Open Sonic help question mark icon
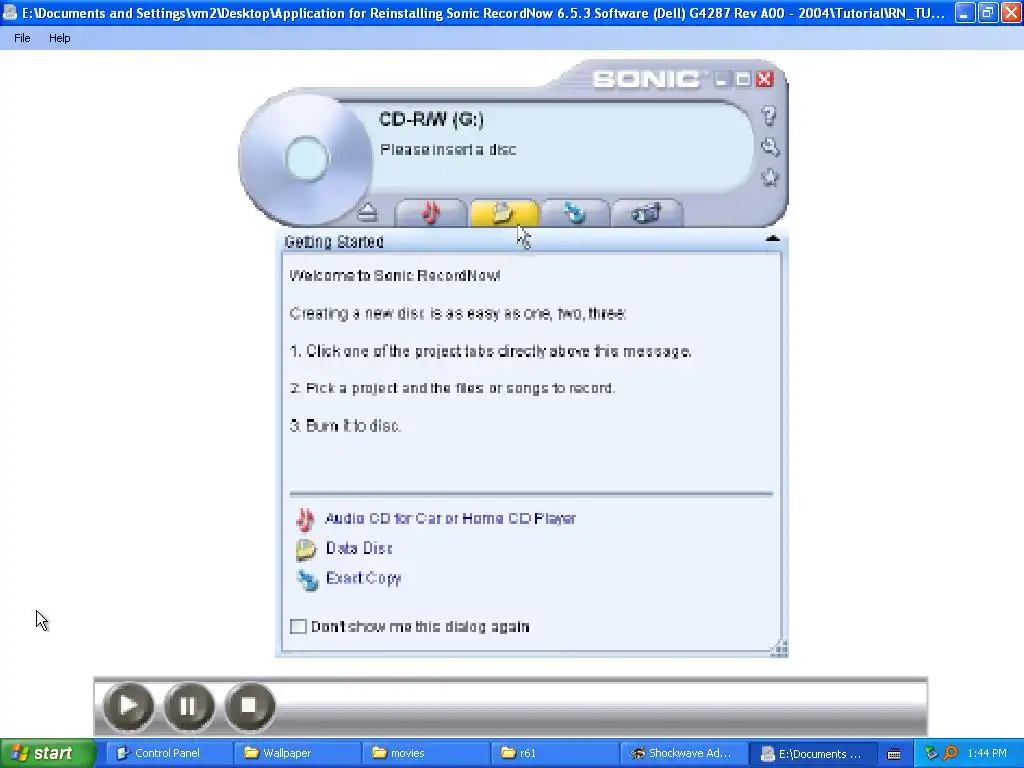This screenshot has height=768, width=1024. [x=769, y=116]
